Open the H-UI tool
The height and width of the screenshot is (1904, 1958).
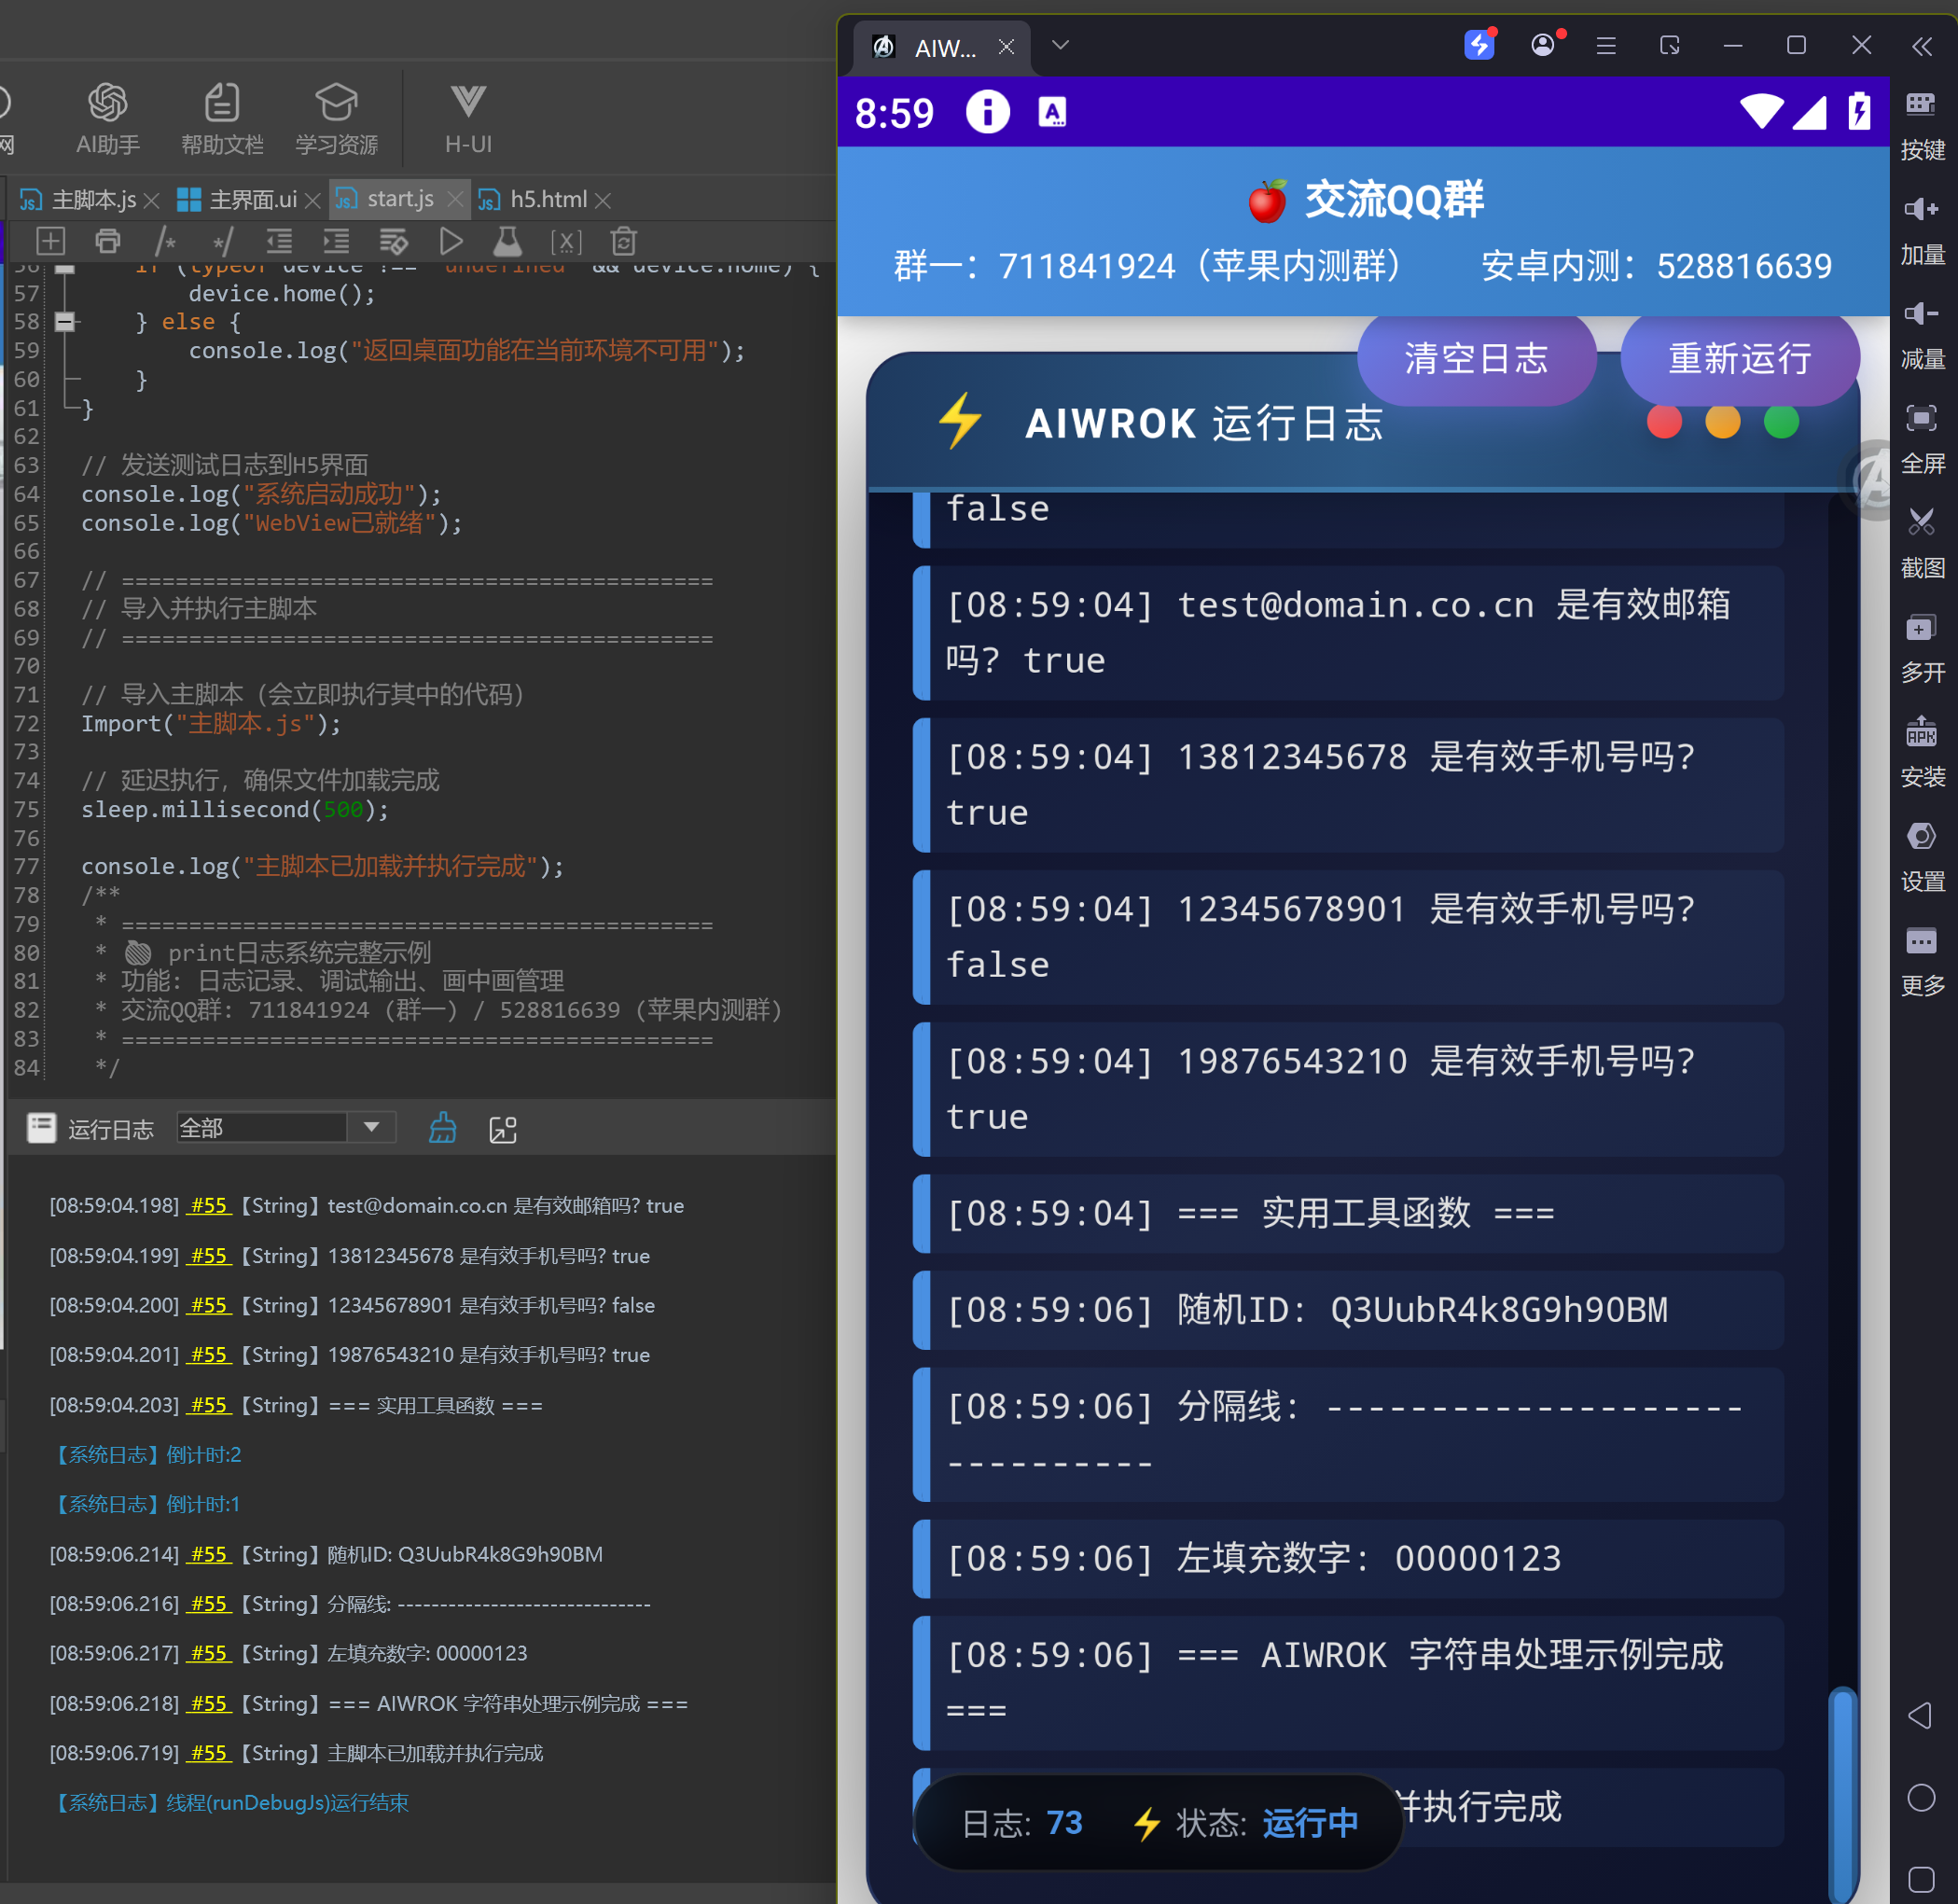[x=468, y=119]
